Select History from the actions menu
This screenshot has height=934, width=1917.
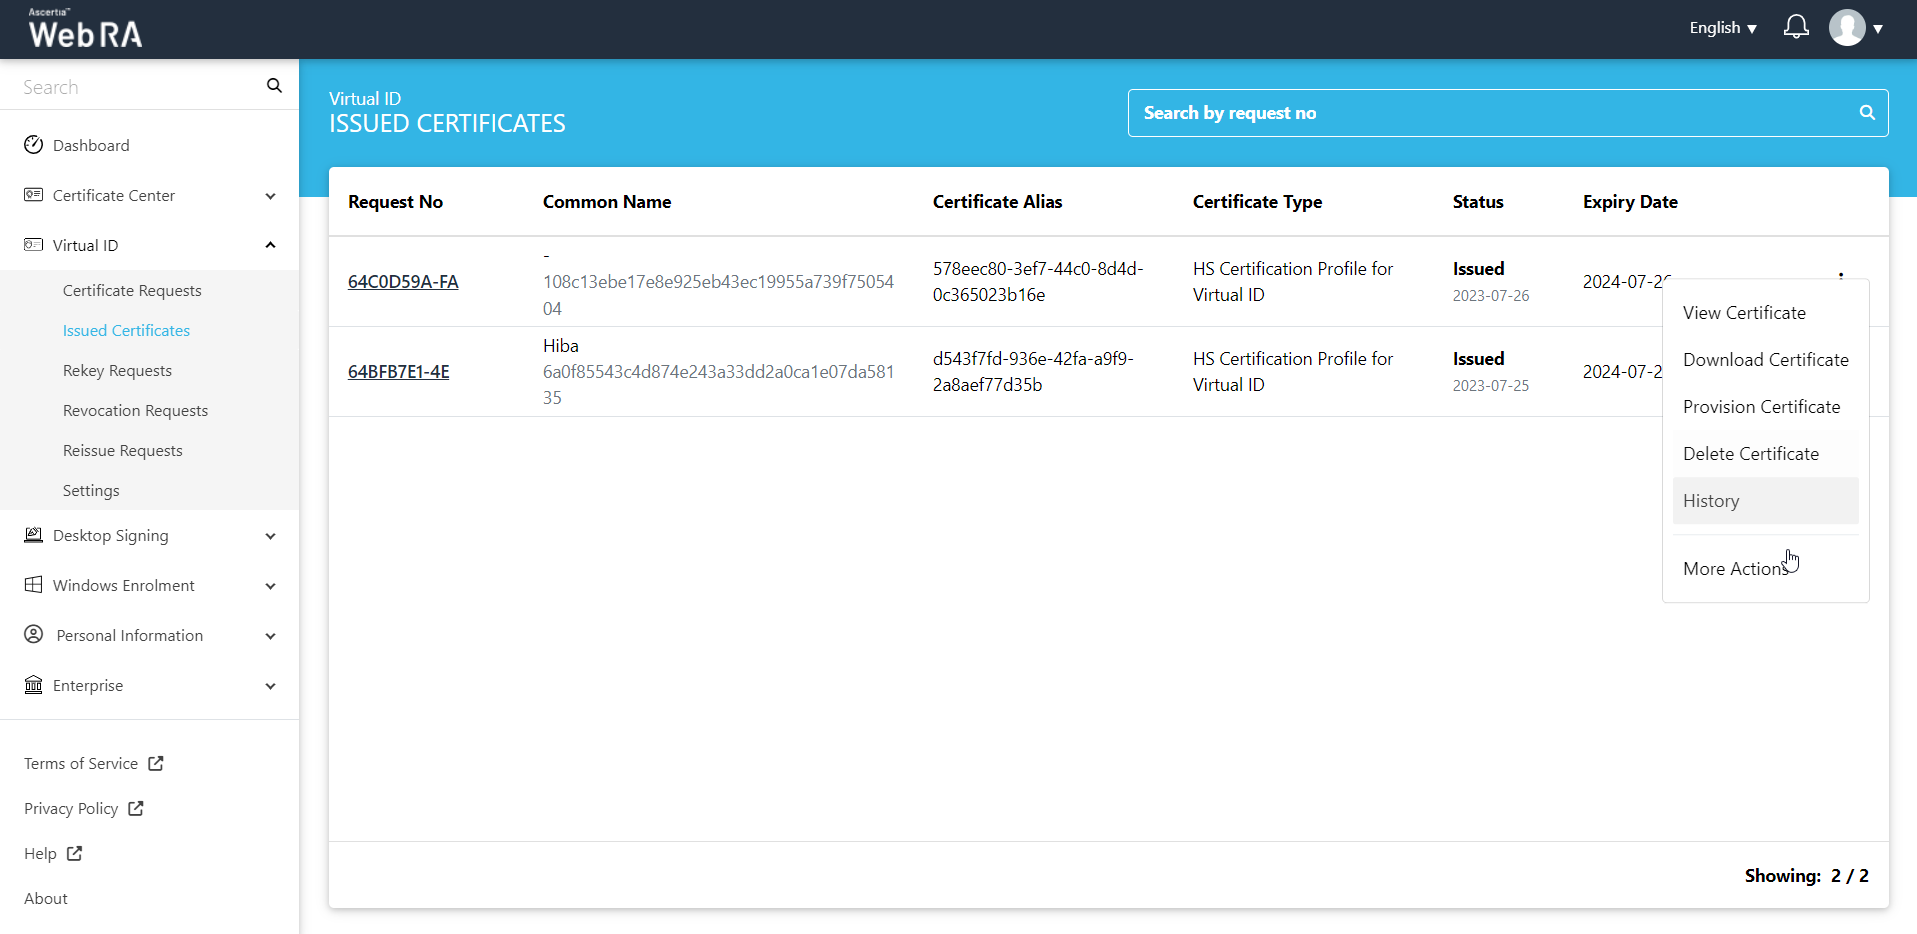pyautogui.click(x=1710, y=501)
